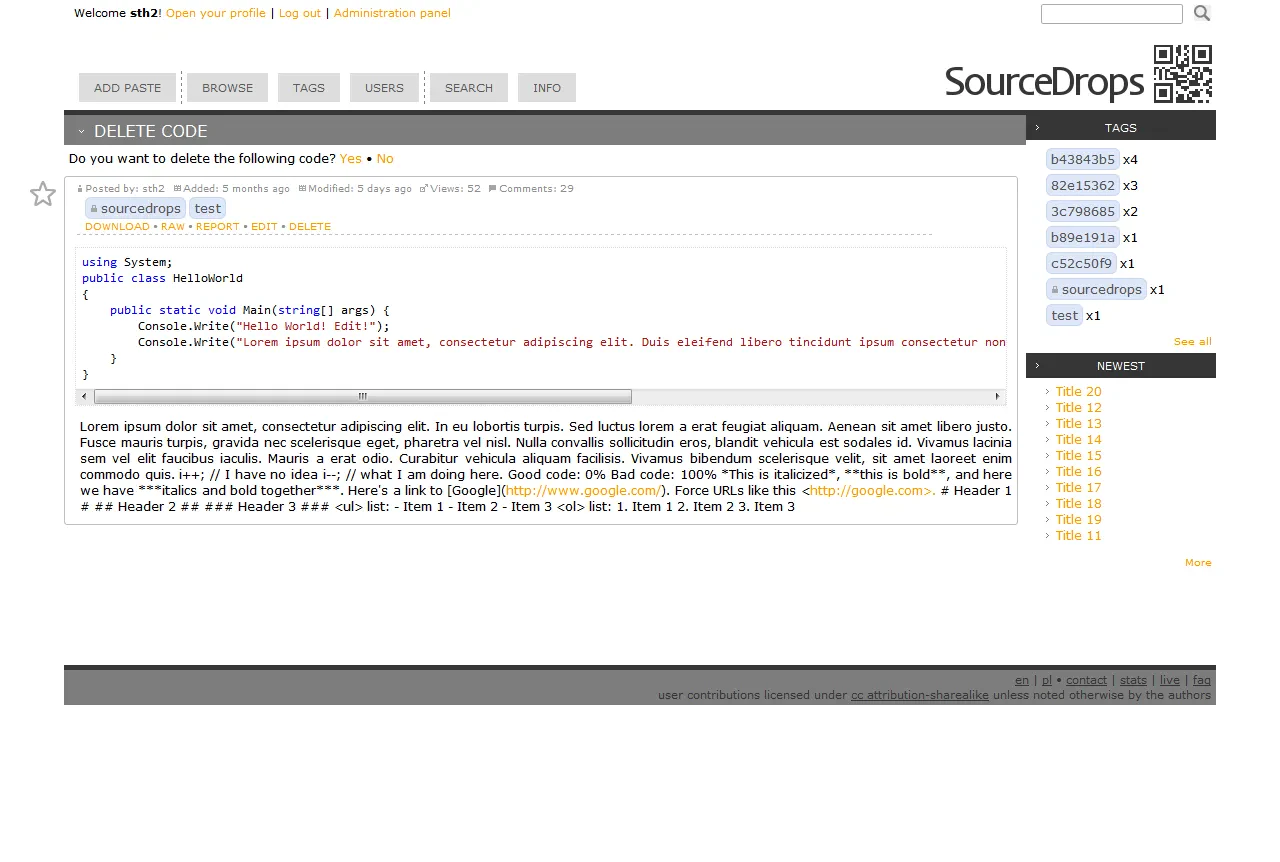Switch to the Users tab

pos(384,88)
